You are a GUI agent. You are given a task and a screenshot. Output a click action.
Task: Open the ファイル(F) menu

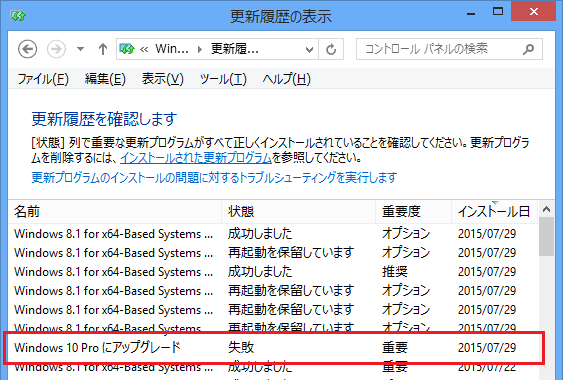pos(43,79)
